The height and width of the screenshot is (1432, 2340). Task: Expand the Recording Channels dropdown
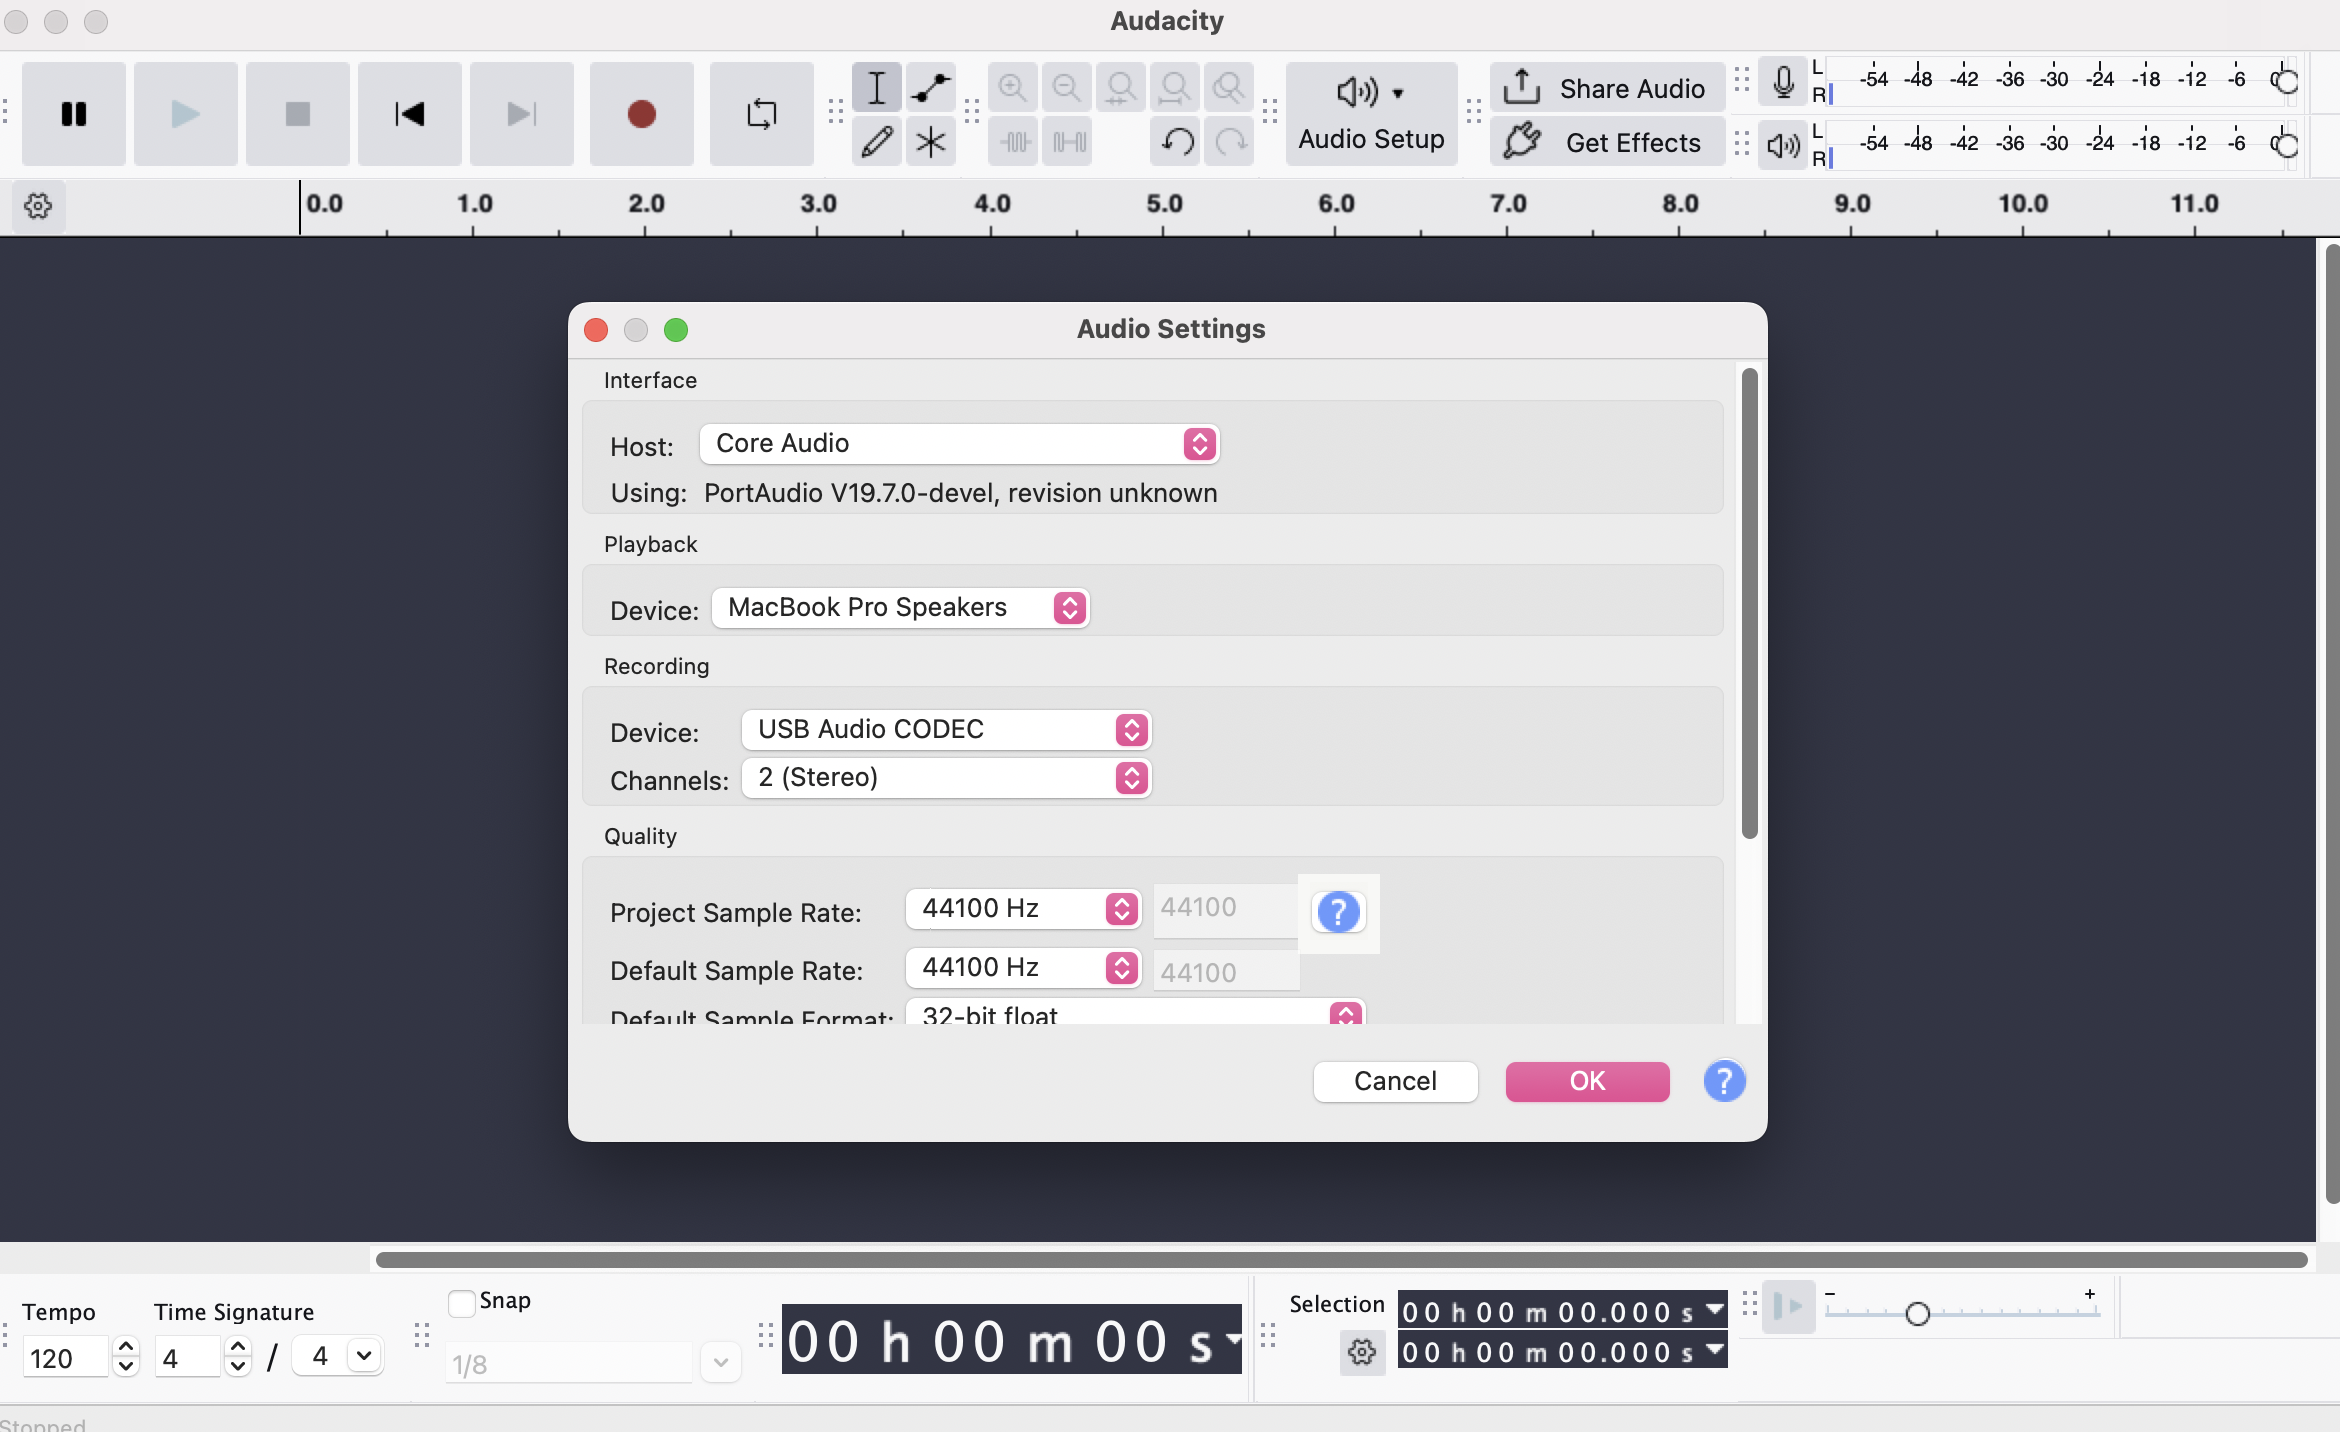[946, 778]
